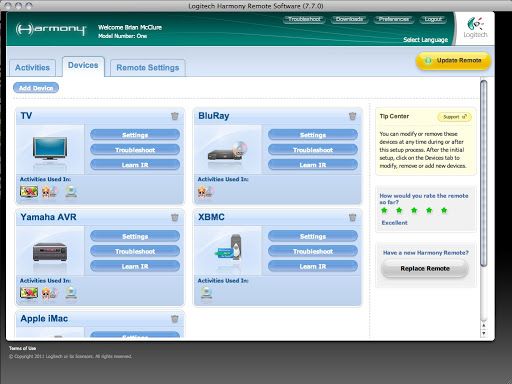Click the vertical scrollbar thumb
The width and height of the screenshot is (512, 384).
pyautogui.click(x=484, y=173)
